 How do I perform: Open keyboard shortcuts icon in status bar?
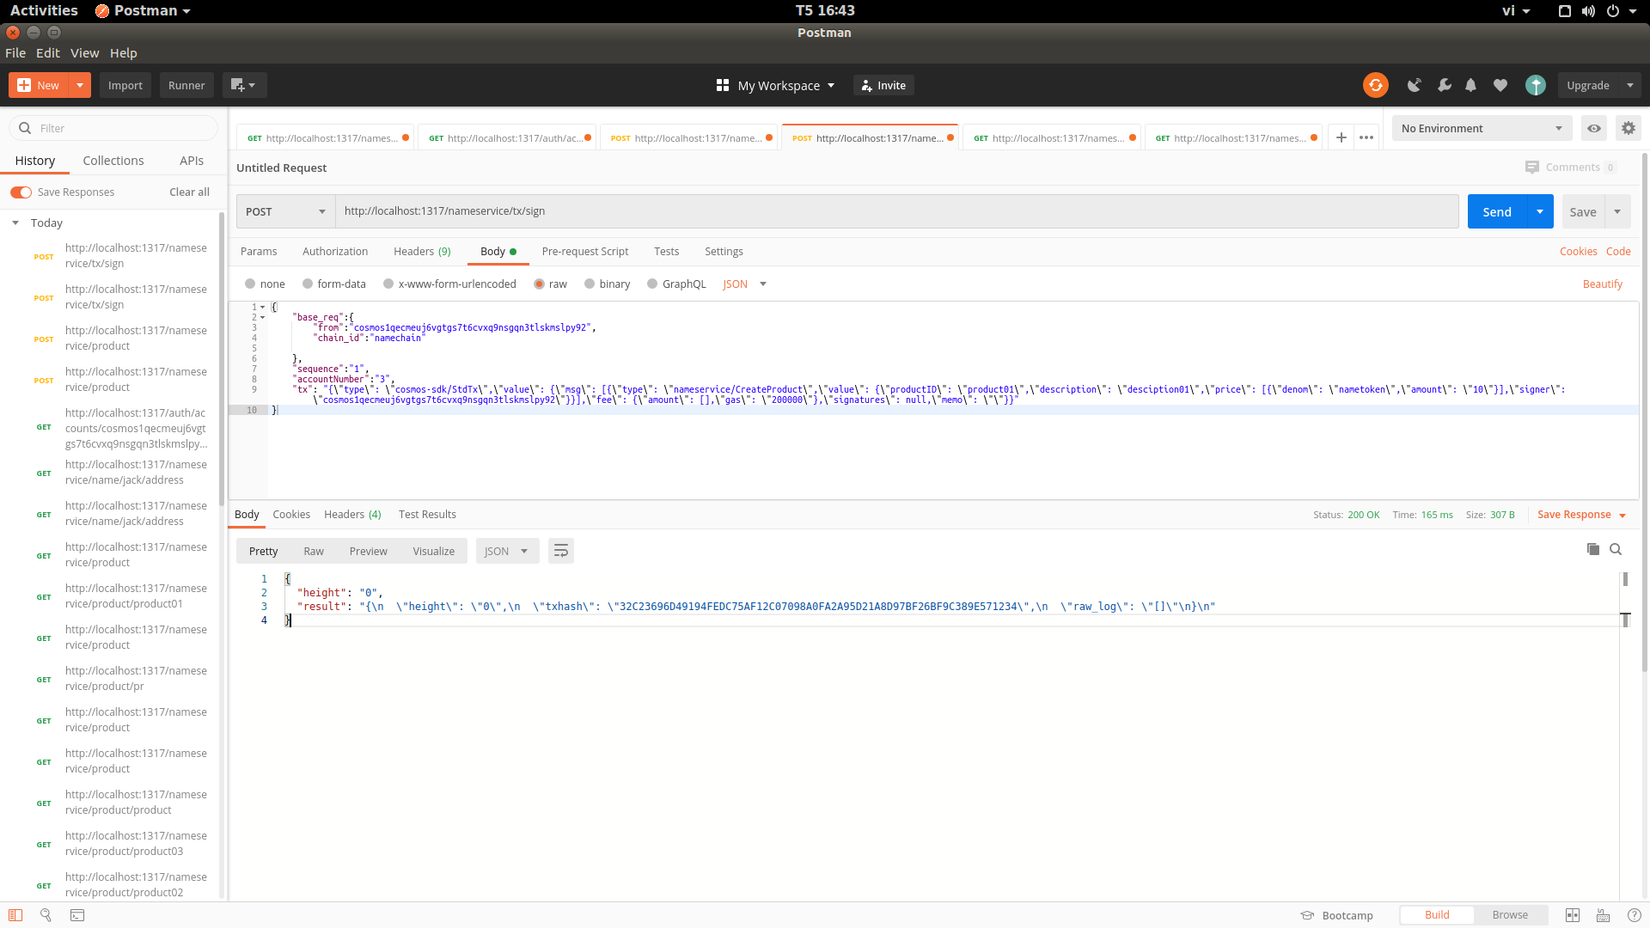[1603, 915]
